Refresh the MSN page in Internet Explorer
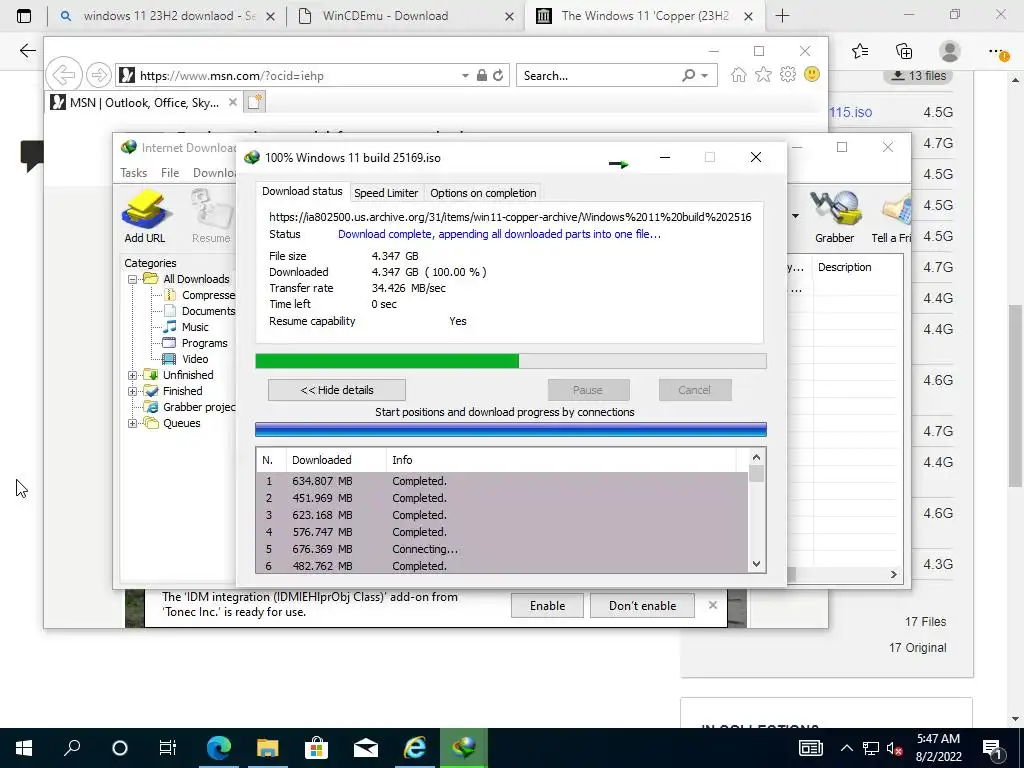 (498, 75)
